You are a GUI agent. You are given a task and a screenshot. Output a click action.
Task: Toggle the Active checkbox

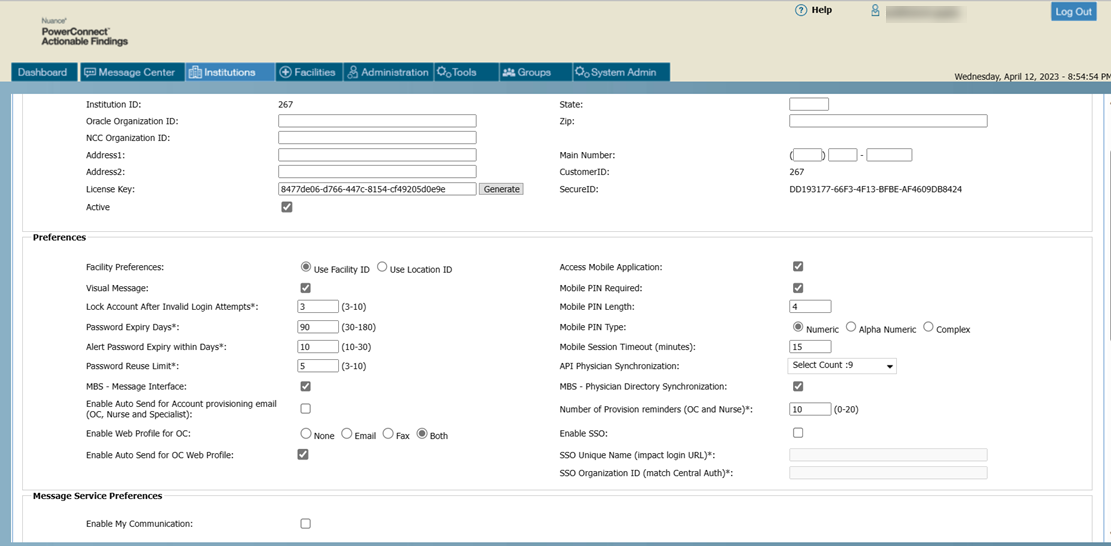click(x=287, y=207)
